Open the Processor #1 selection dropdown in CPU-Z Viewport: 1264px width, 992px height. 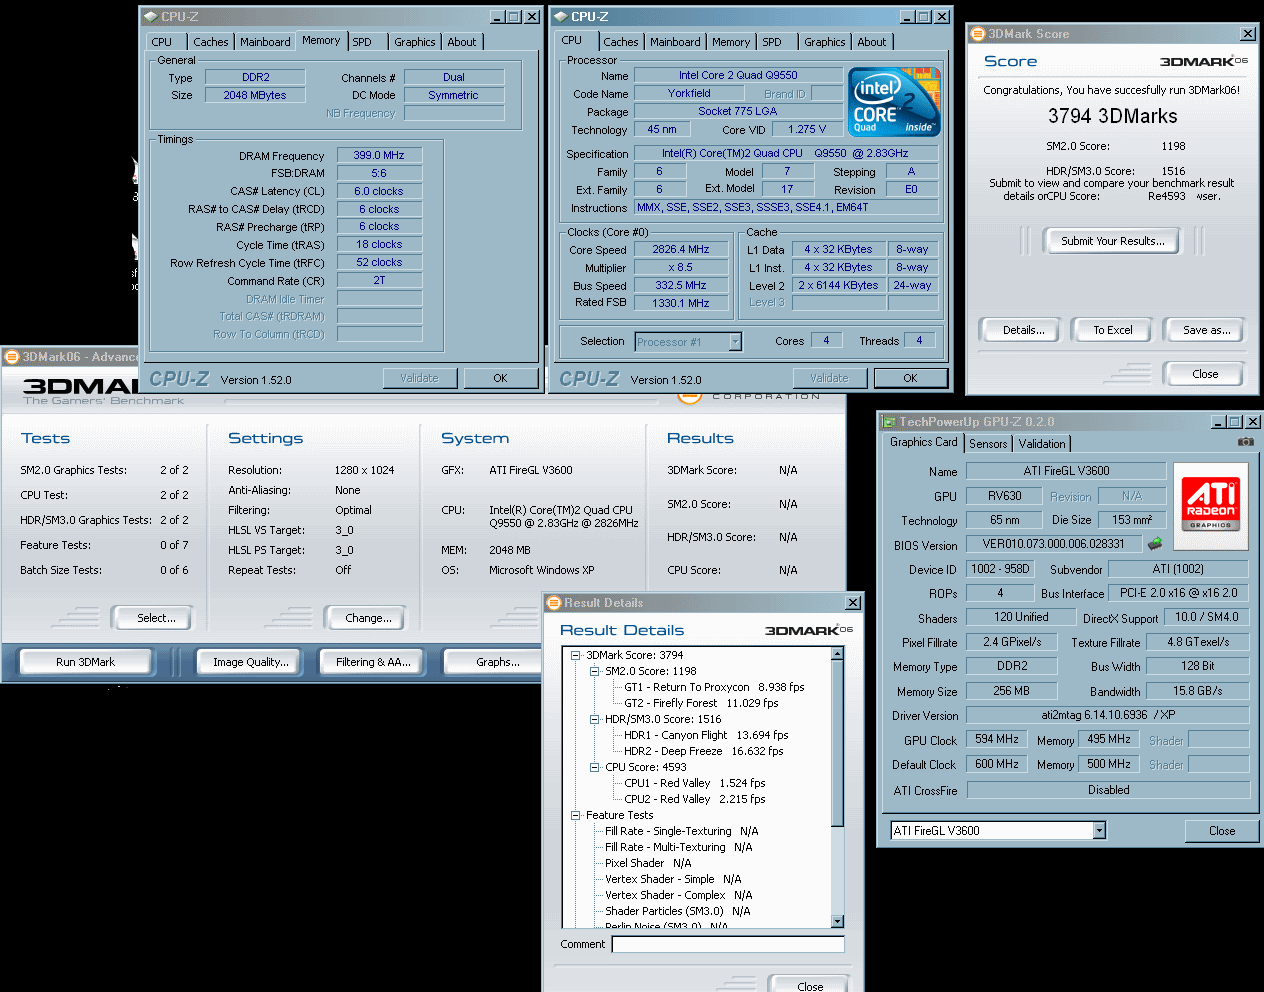click(x=735, y=342)
